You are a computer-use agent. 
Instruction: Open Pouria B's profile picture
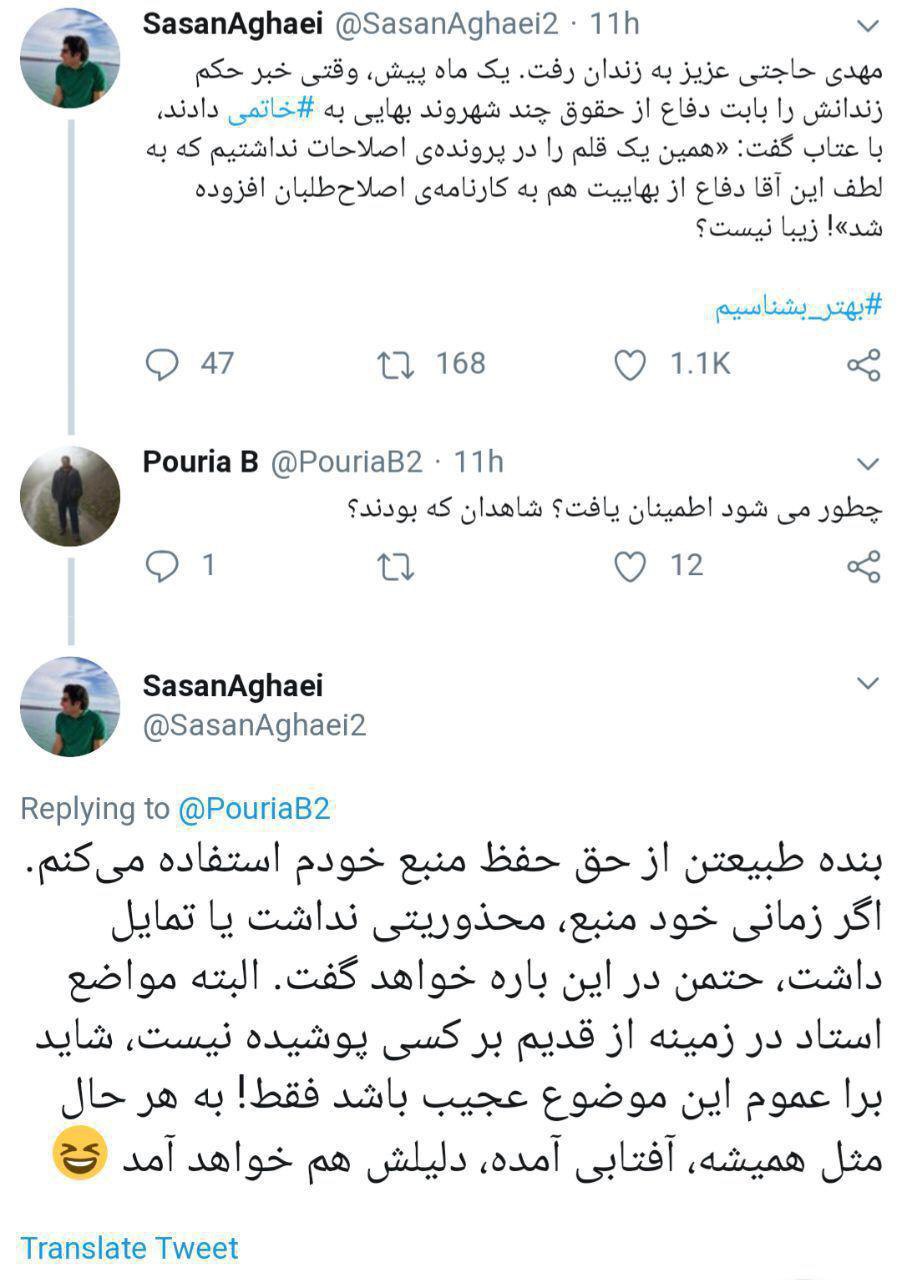click(x=70, y=496)
